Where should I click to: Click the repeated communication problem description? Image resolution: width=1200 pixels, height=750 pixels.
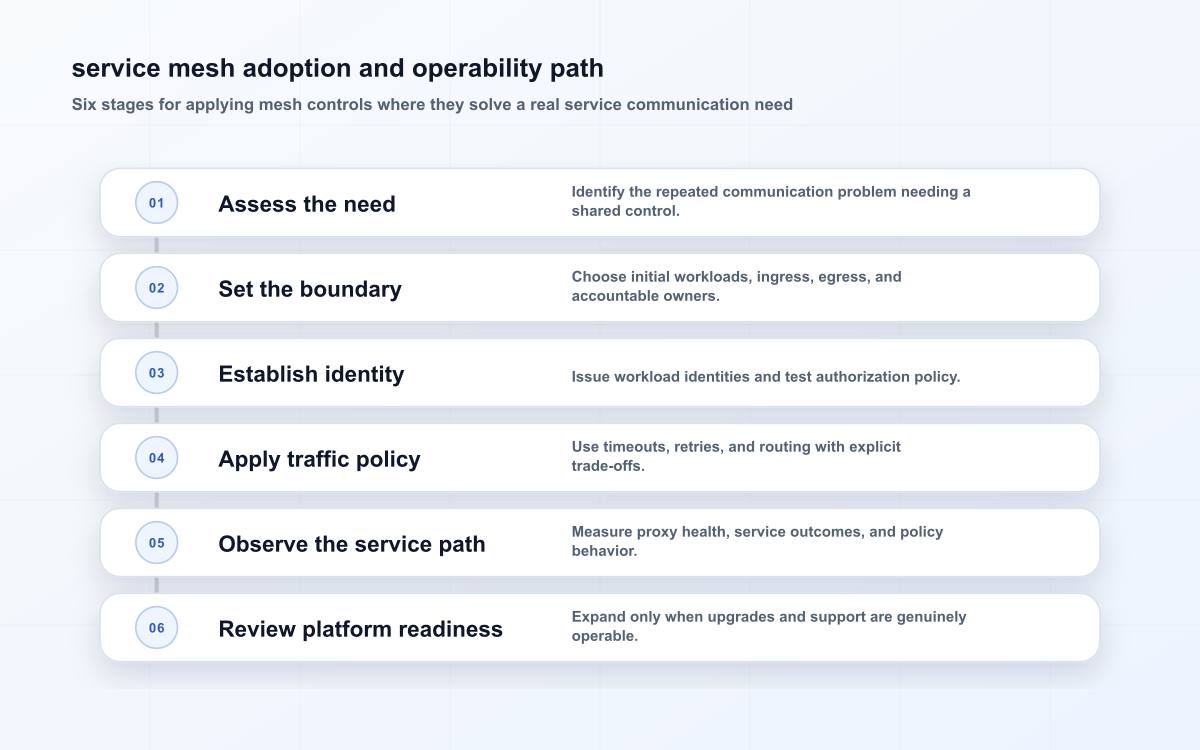coord(771,201)
